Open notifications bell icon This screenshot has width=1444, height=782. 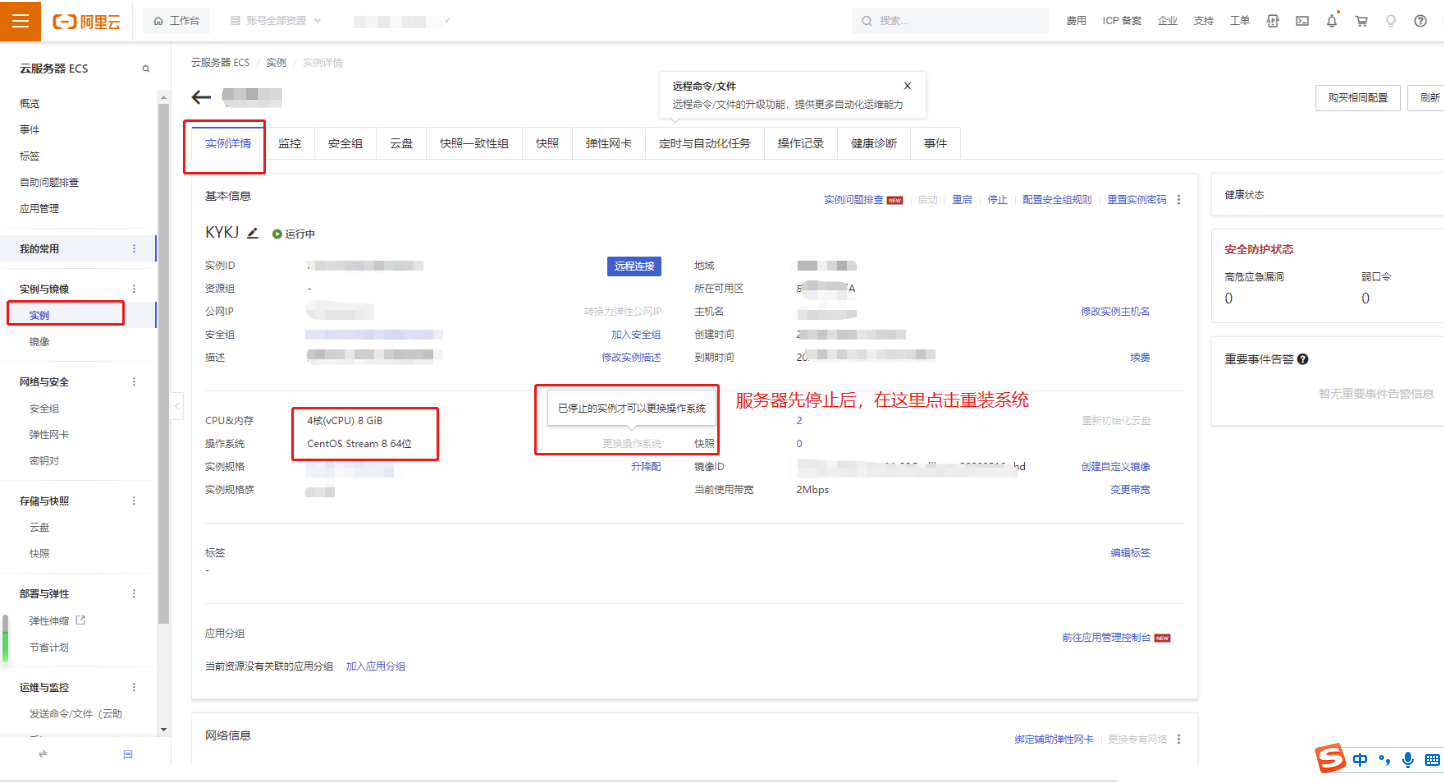pos(1332,21)
